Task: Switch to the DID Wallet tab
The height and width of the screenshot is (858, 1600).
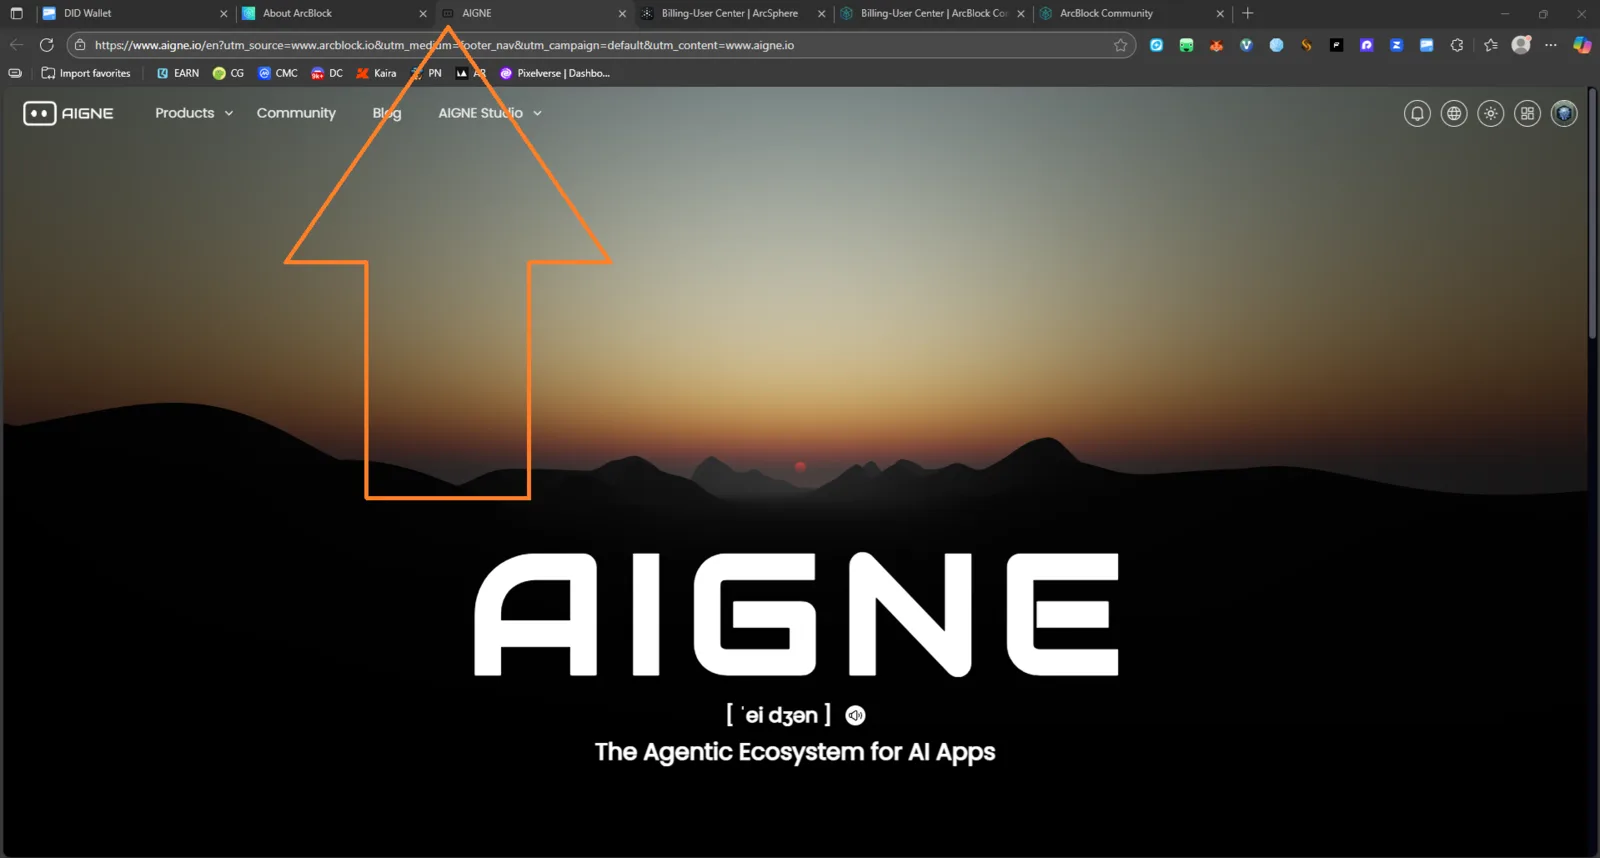Action: pyautogui.click(x=135, y=13)
